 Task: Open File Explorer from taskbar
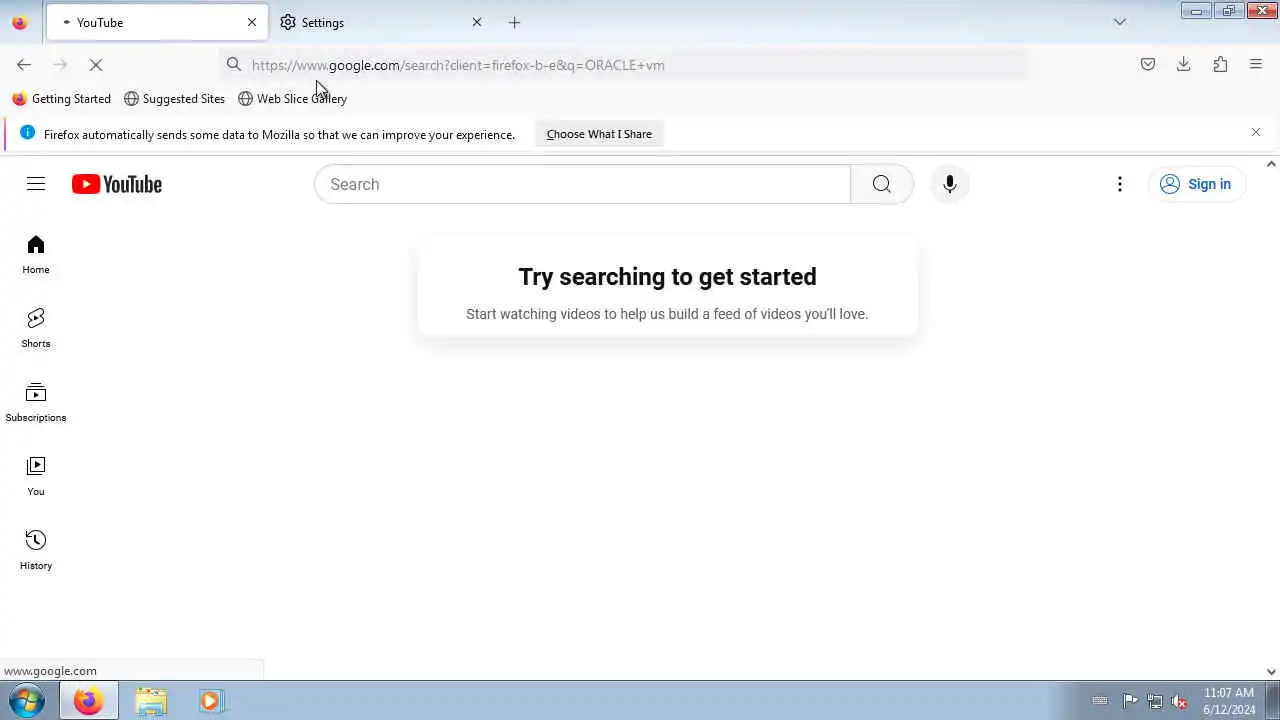click(151, 701)
